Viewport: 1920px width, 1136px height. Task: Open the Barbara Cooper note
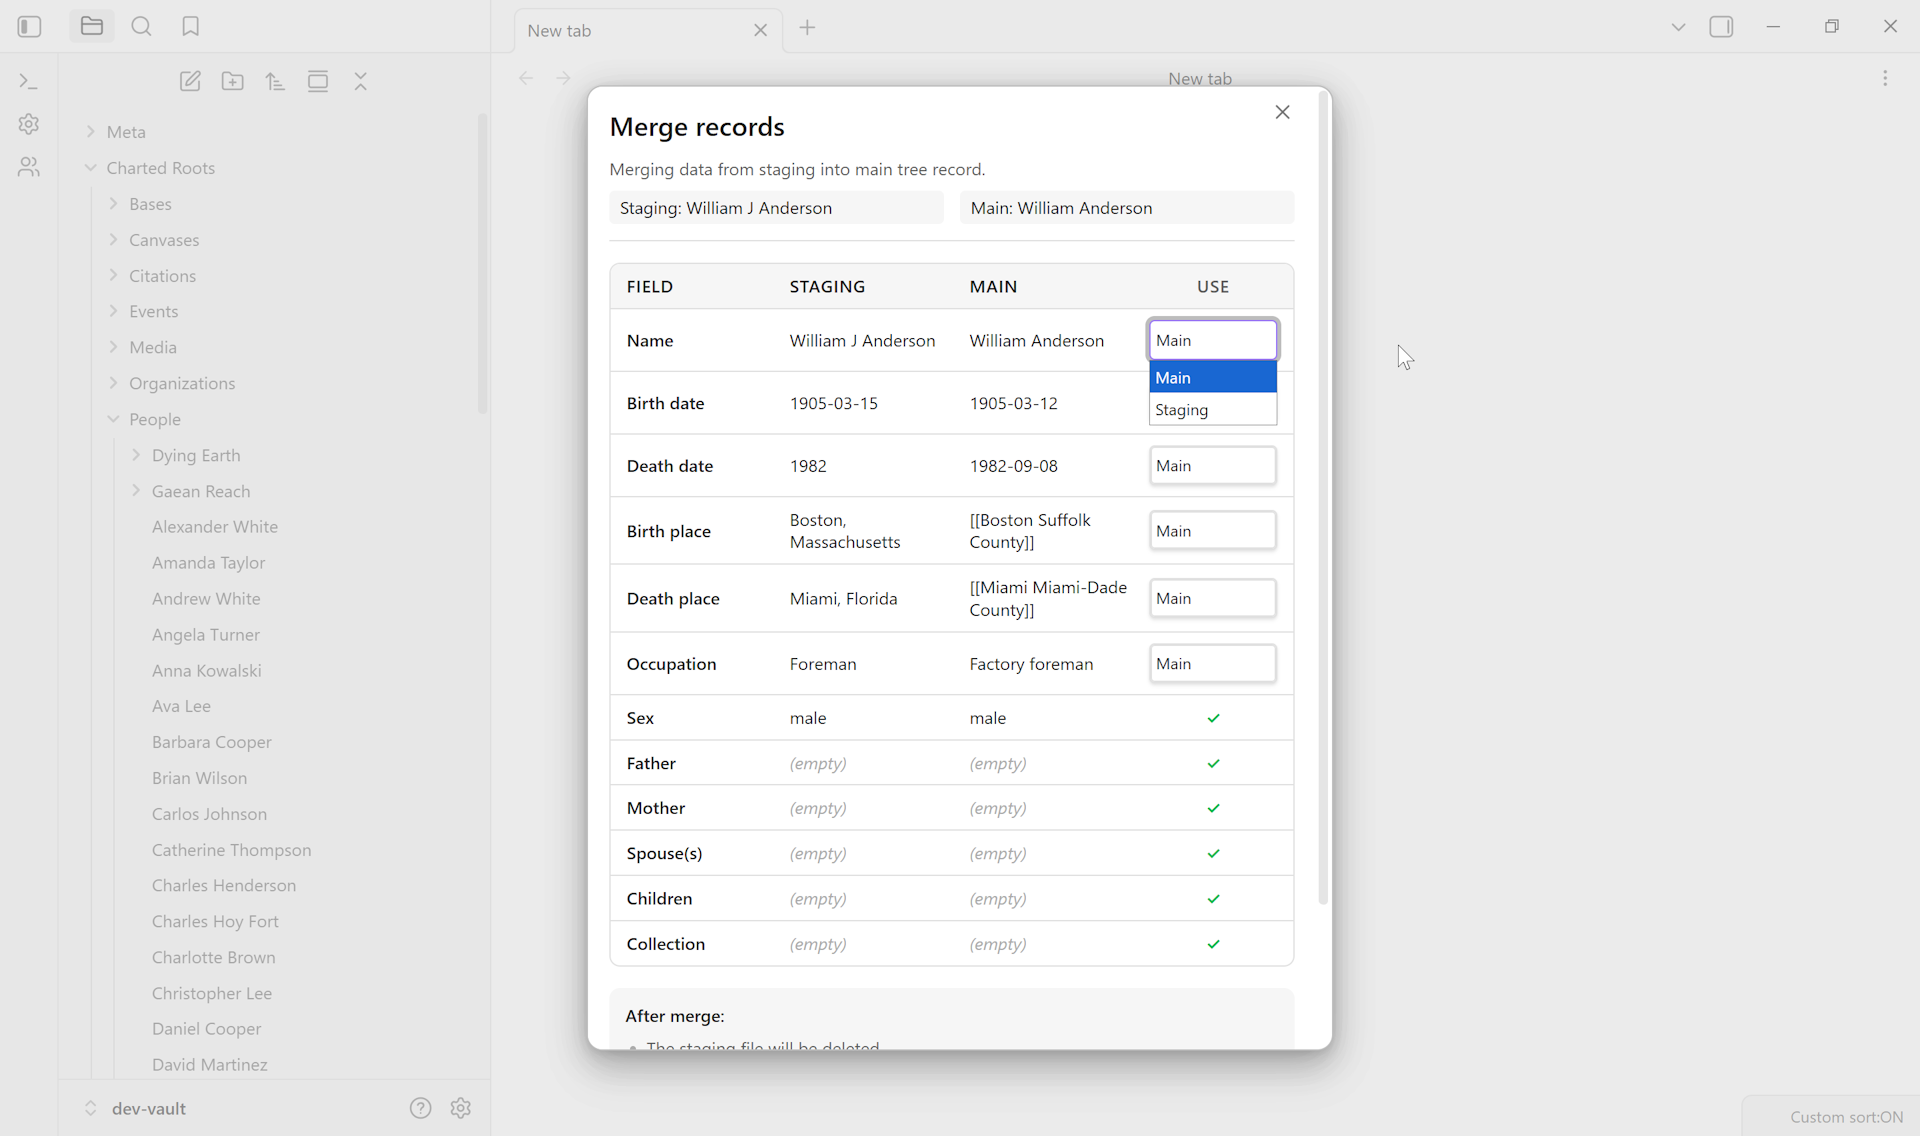(212, 742)
